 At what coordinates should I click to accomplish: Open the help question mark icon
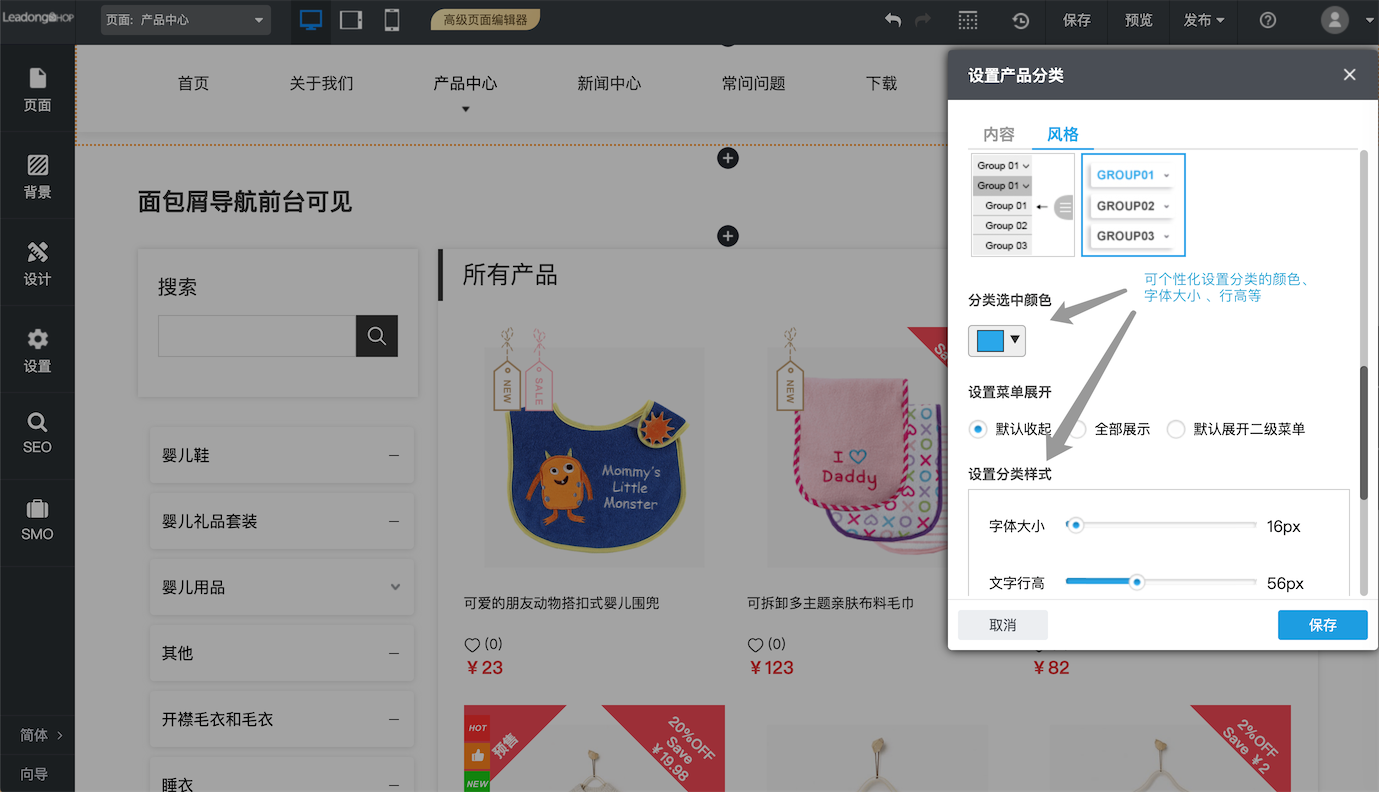pyautogui.click(x=1268, y=20)
